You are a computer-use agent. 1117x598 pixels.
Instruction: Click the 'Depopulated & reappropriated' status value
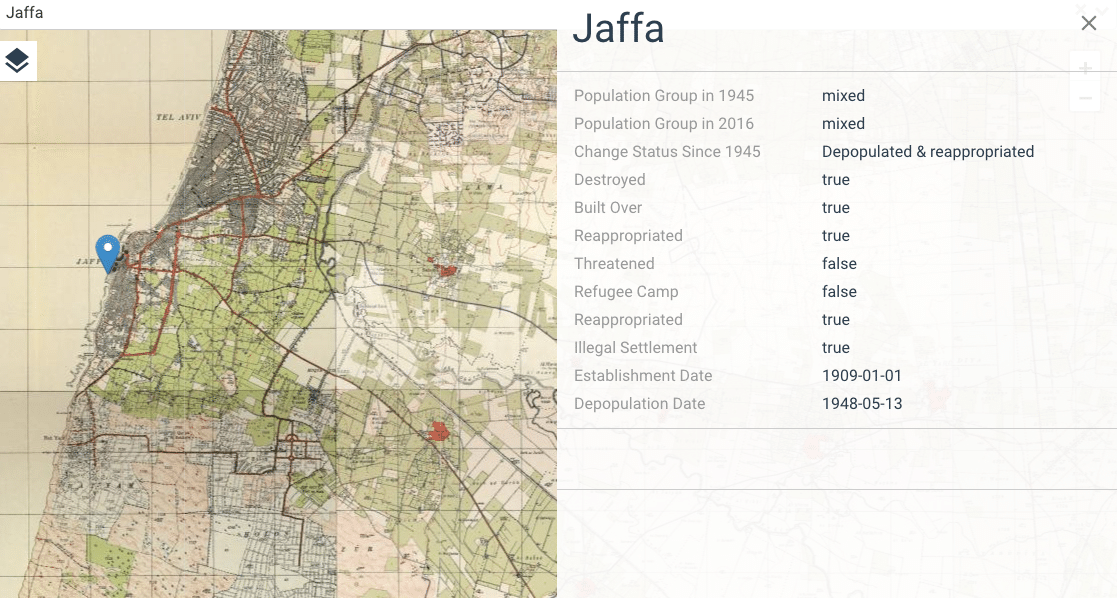point(927,151)
